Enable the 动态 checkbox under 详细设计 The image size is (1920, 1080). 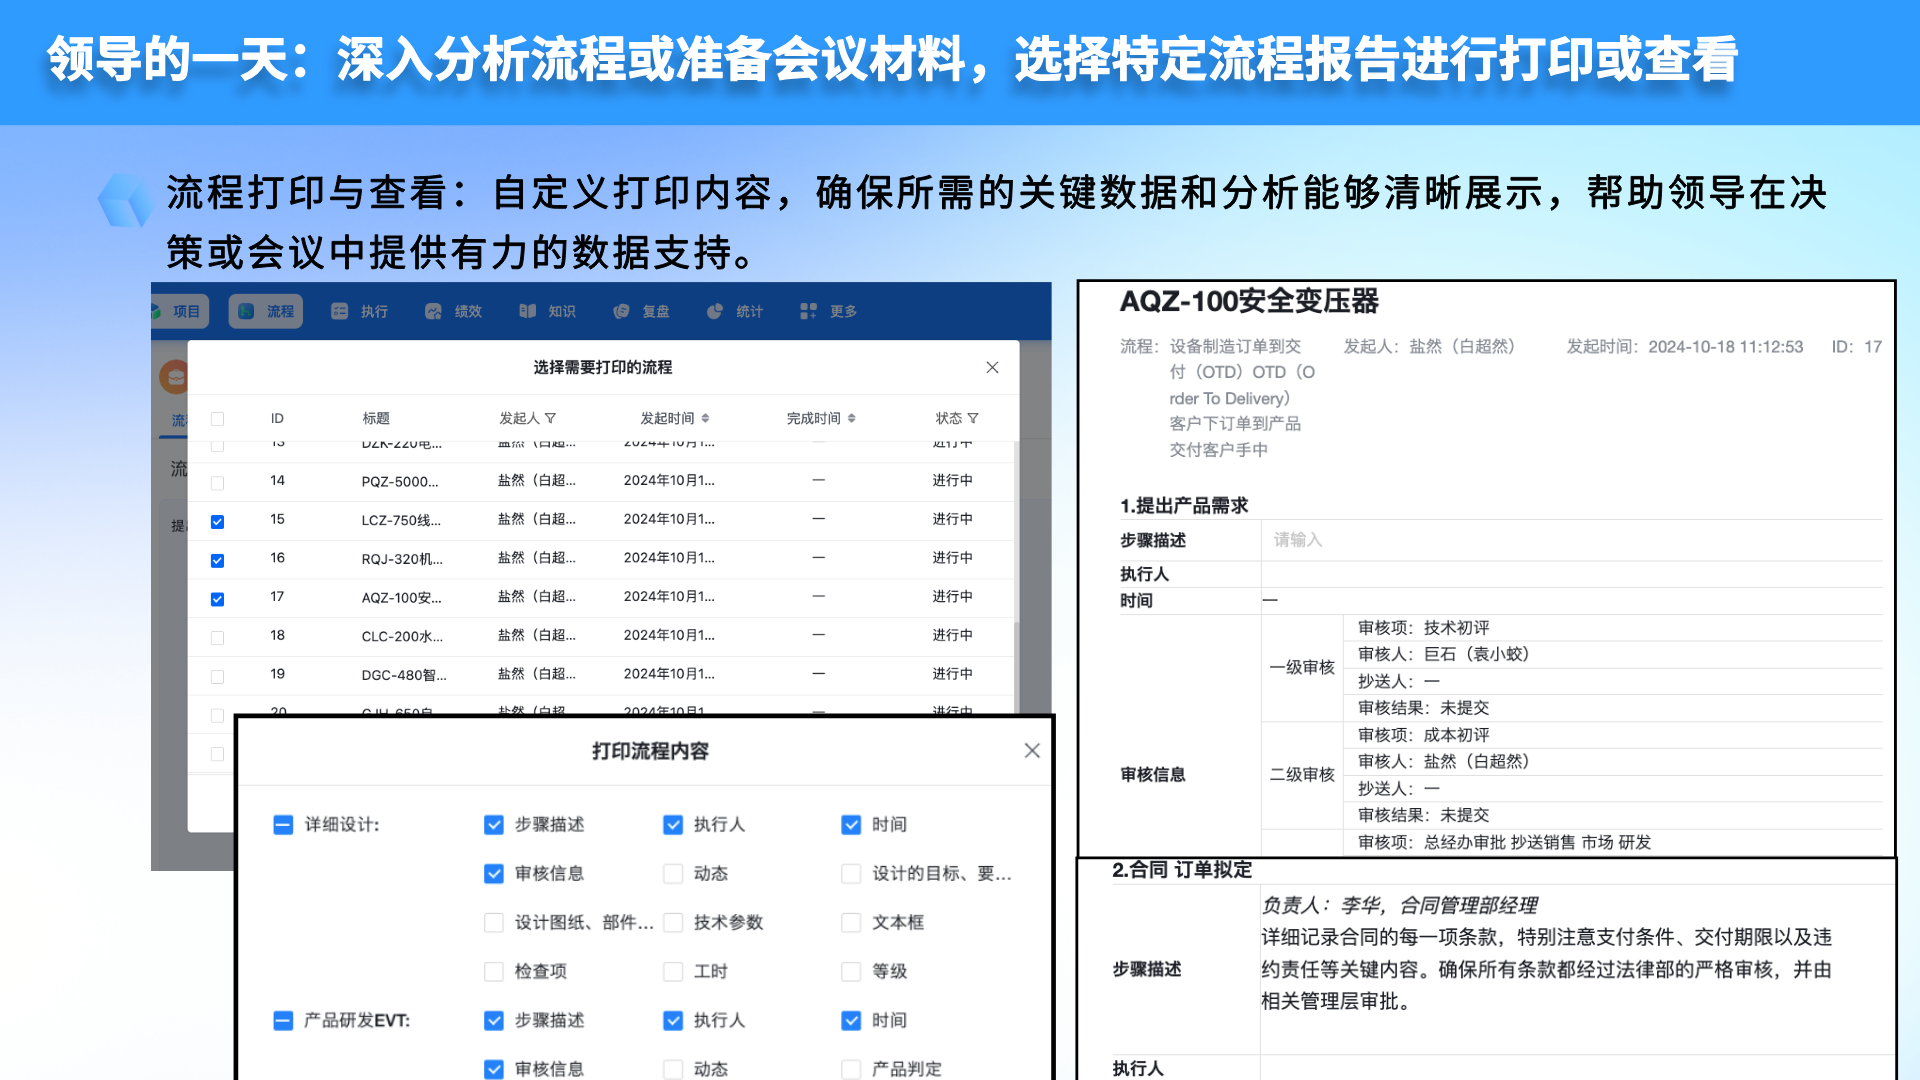pos(673,873)
